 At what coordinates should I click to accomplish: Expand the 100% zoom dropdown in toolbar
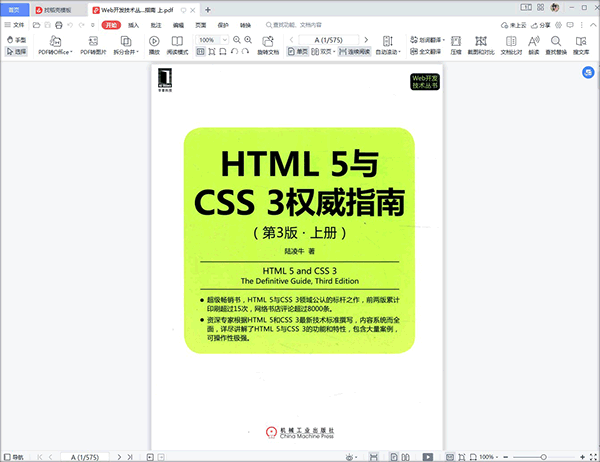pyautogui.click(x=225, y=40)
